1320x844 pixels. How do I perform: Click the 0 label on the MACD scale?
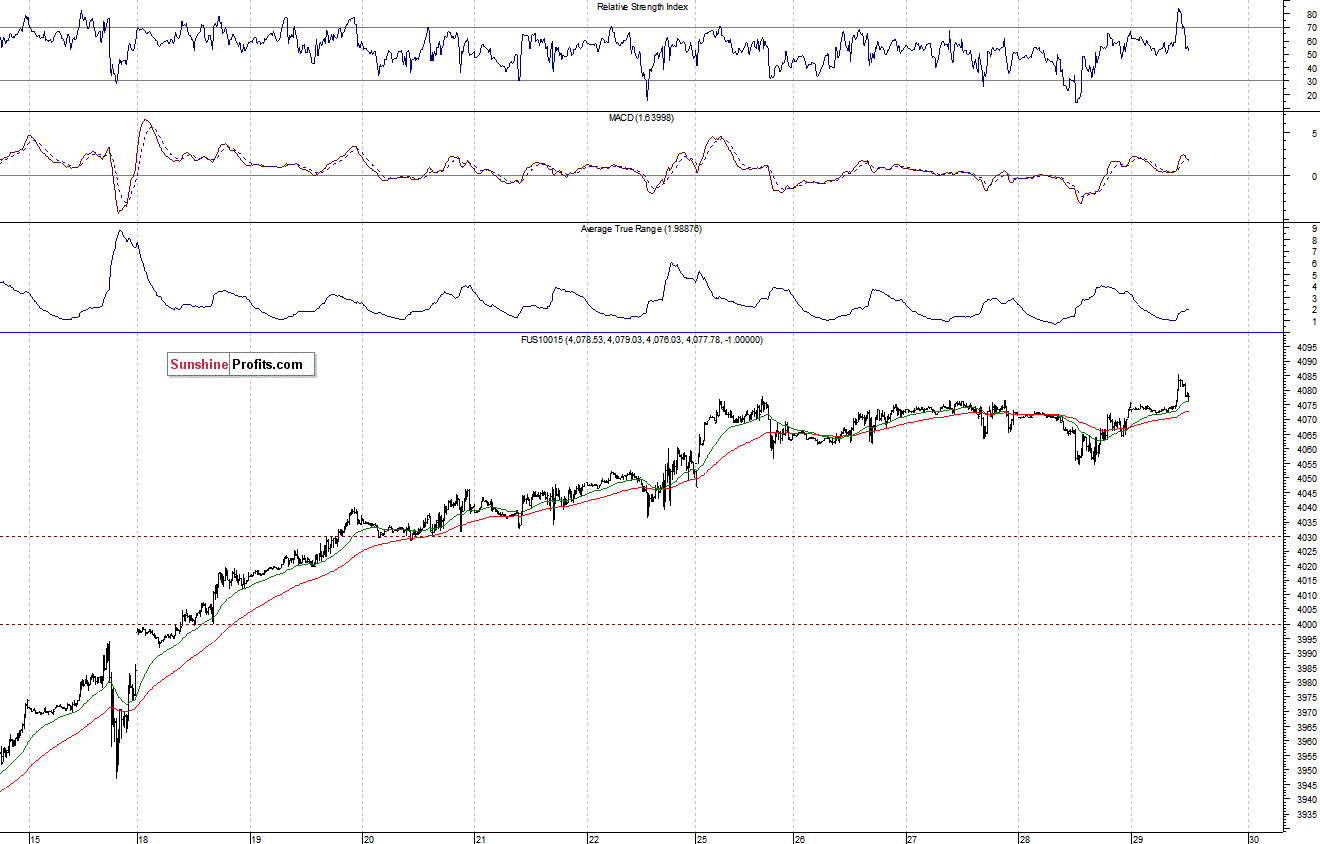1313,176
